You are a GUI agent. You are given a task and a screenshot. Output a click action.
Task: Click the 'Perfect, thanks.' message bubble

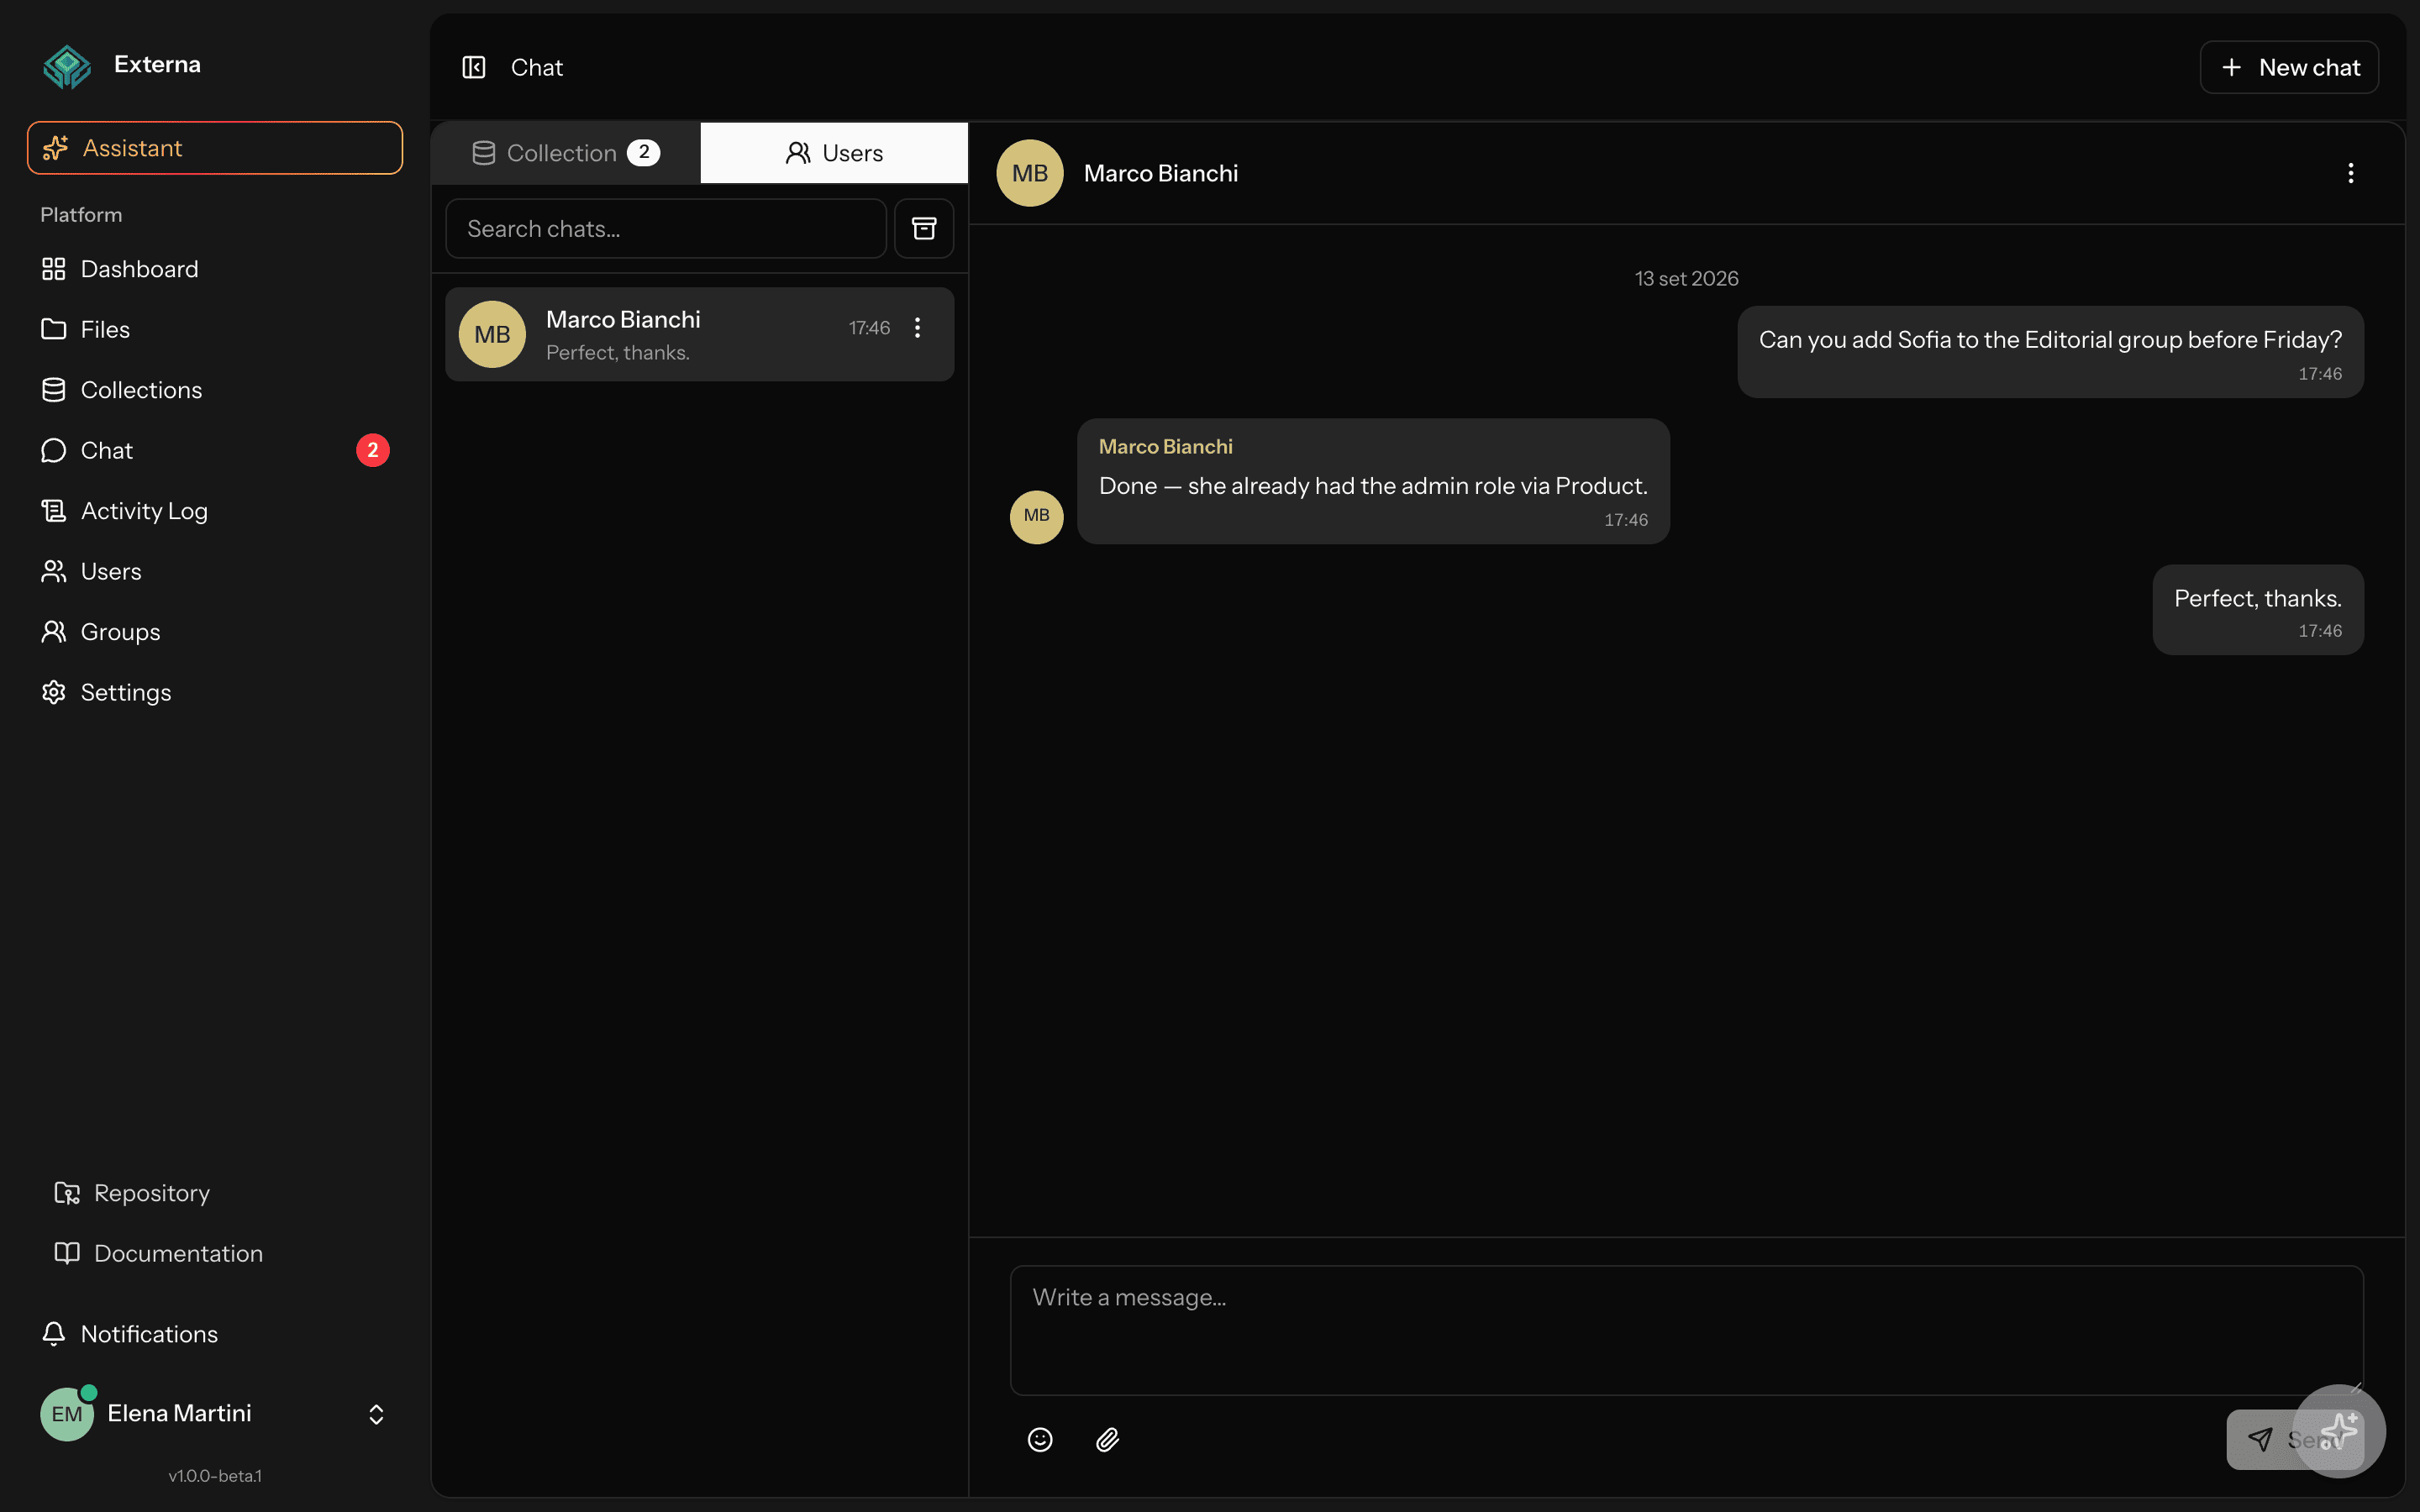pos(2258,610)
